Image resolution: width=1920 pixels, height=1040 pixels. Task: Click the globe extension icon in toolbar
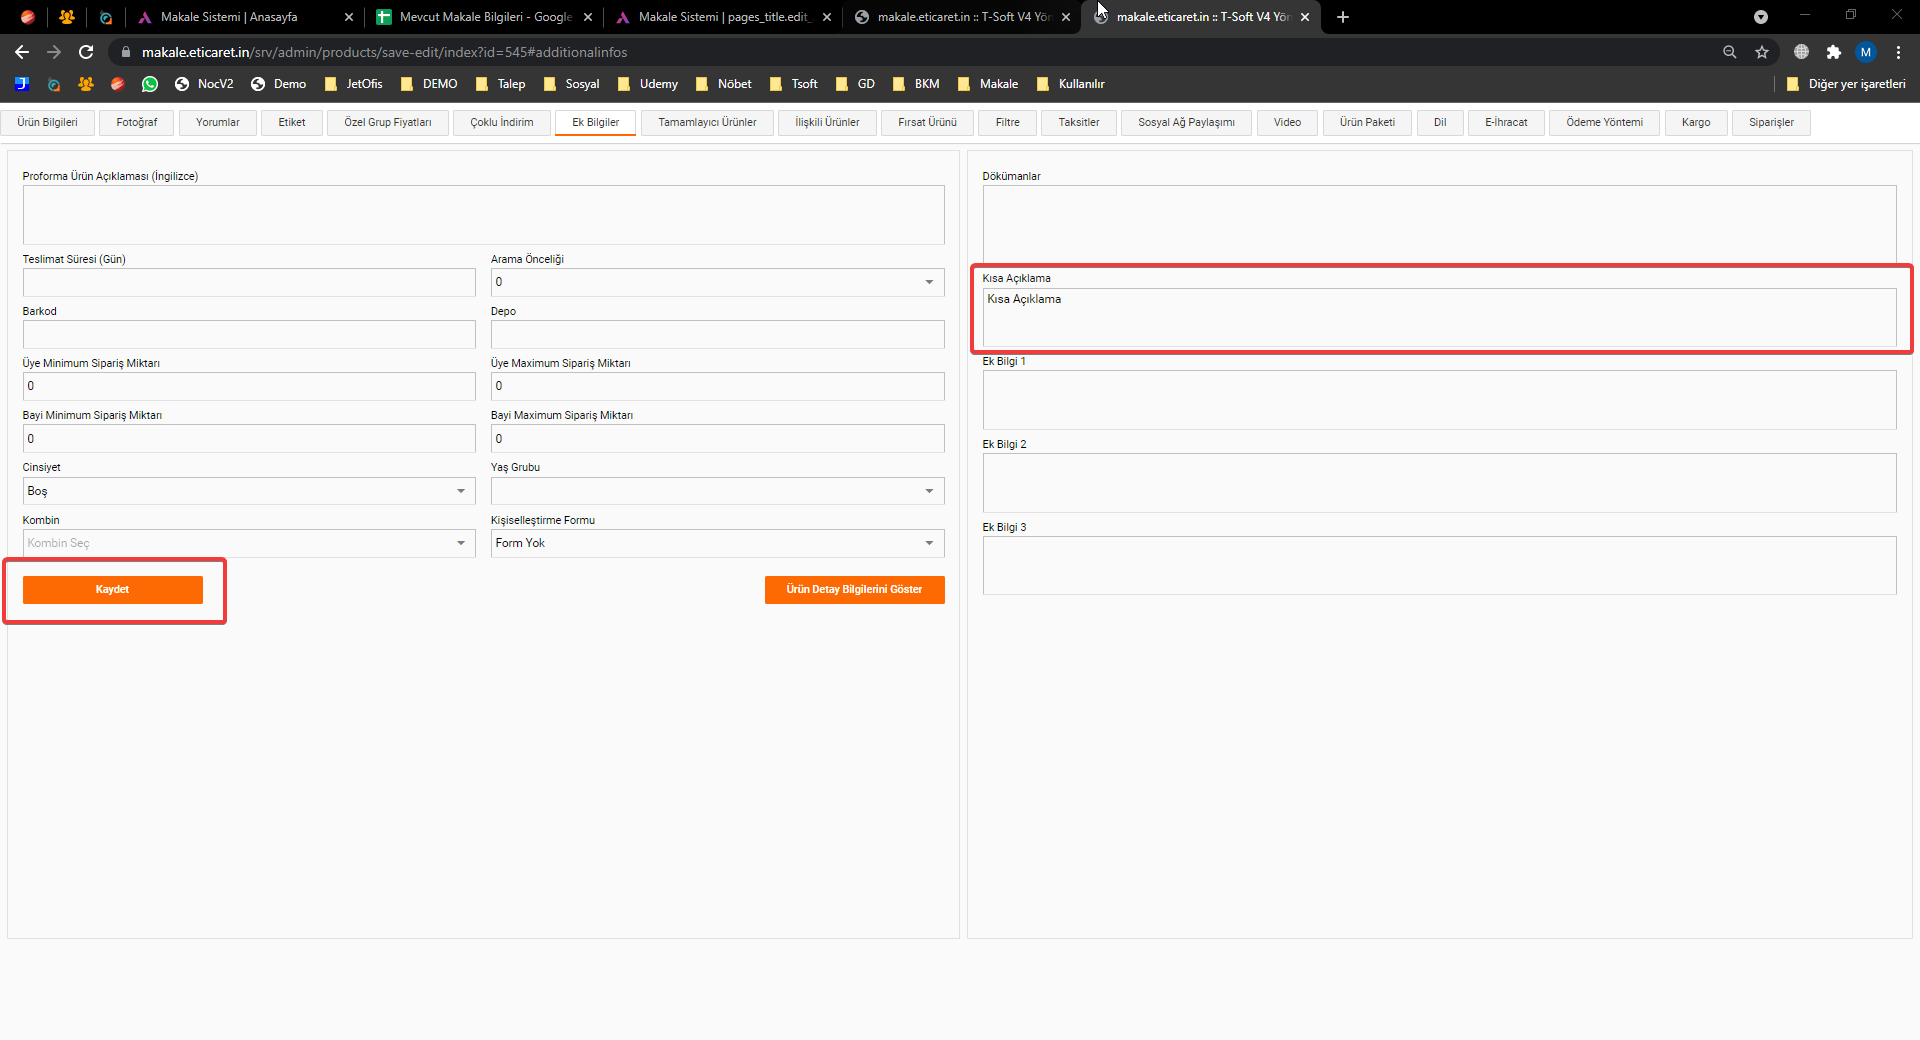[1801, 52]
